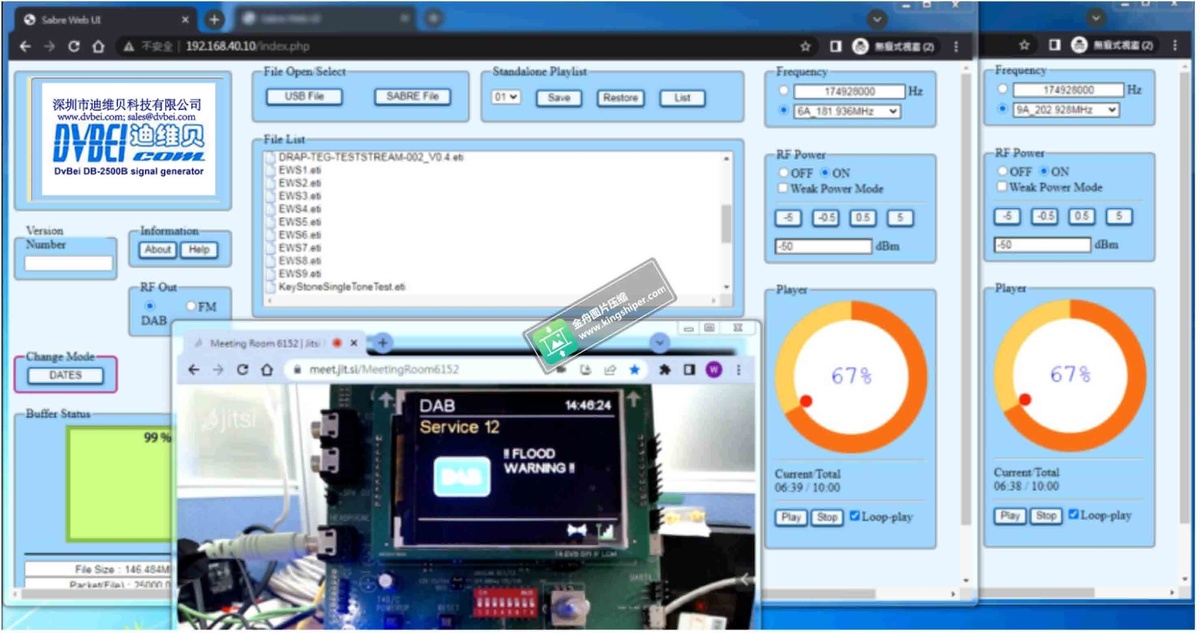
Task: Select DAB radio under RF Out
Action: click(x=150, y=306)
